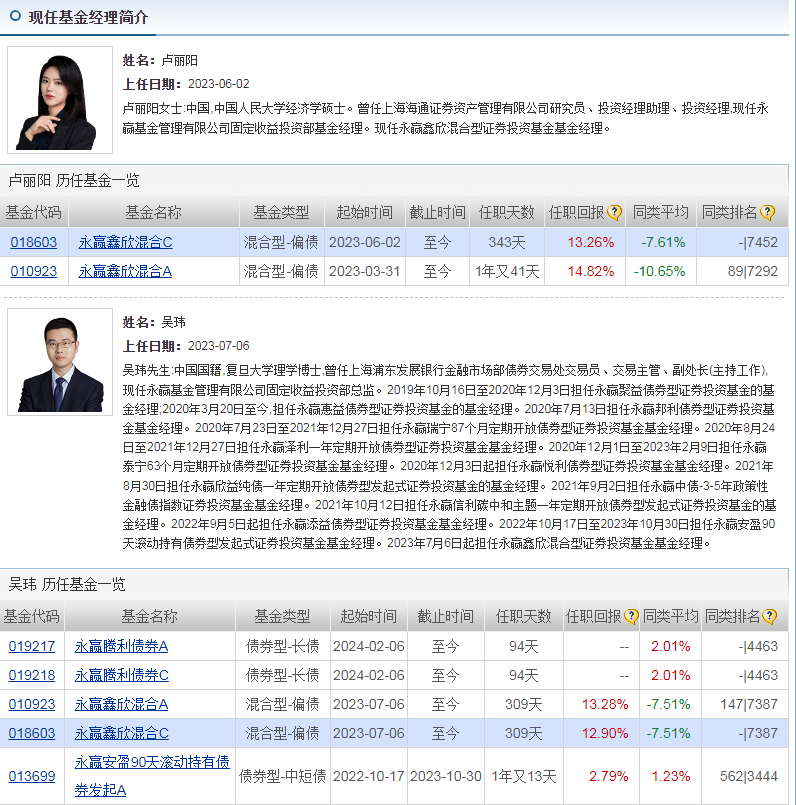Click 13.28% return value

(605, 704)
